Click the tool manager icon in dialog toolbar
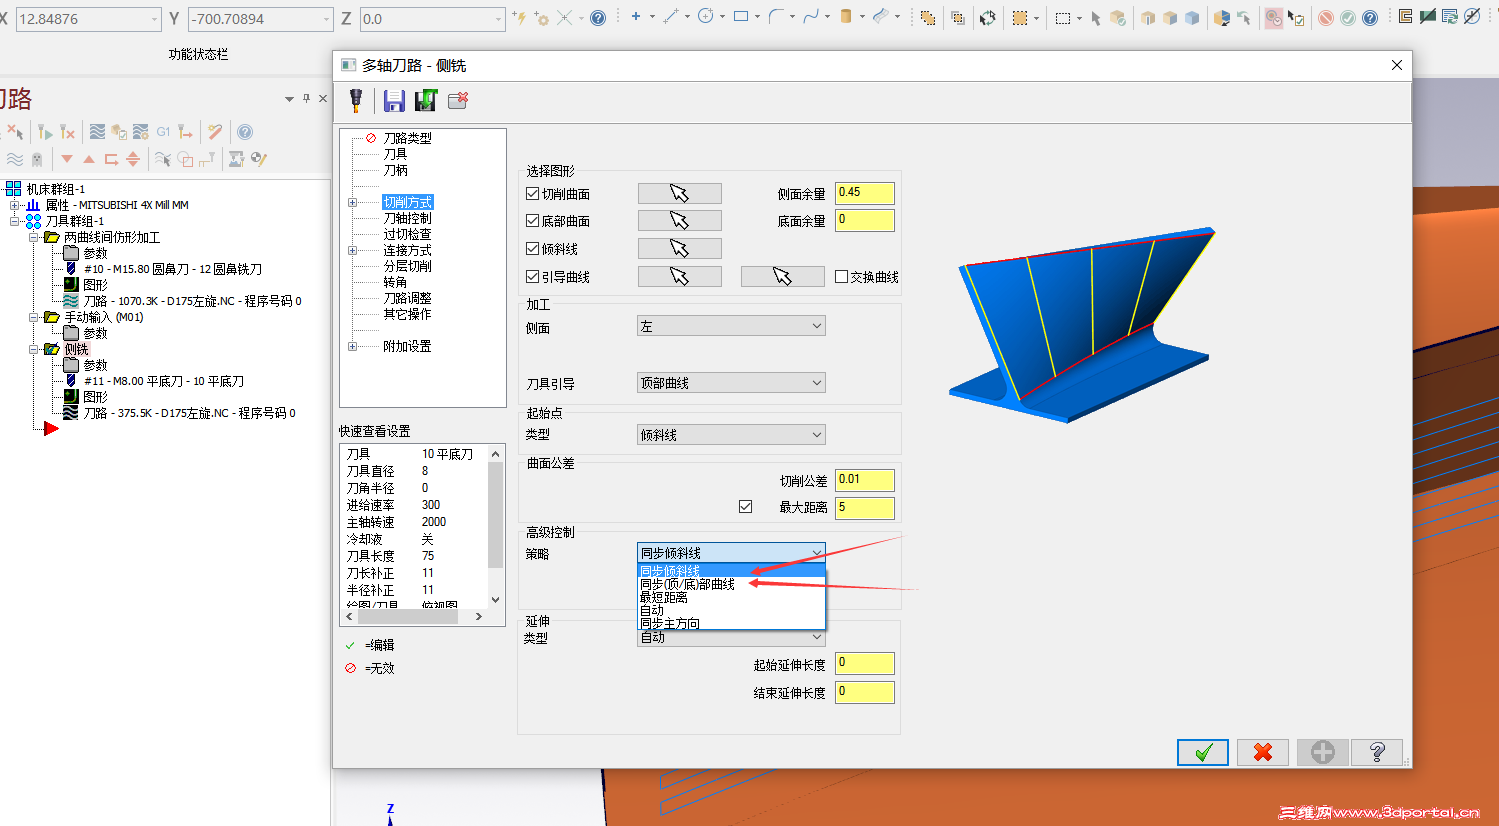This screenshot has width=1499, height=826. tap(355, 100)
